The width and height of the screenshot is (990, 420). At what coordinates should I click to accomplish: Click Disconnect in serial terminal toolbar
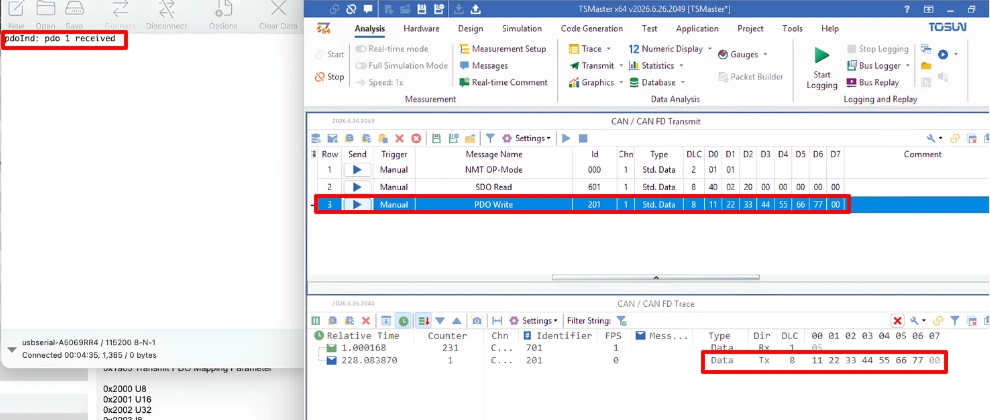[x=167, y=15]
